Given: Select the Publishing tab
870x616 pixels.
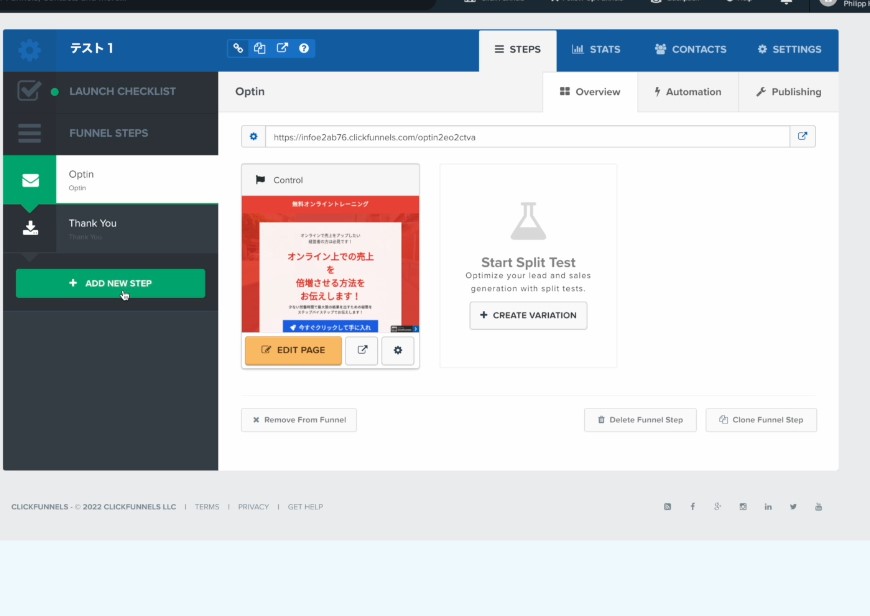Looking at the screenshot, I should pyautogui.click(x=788, y=92).
